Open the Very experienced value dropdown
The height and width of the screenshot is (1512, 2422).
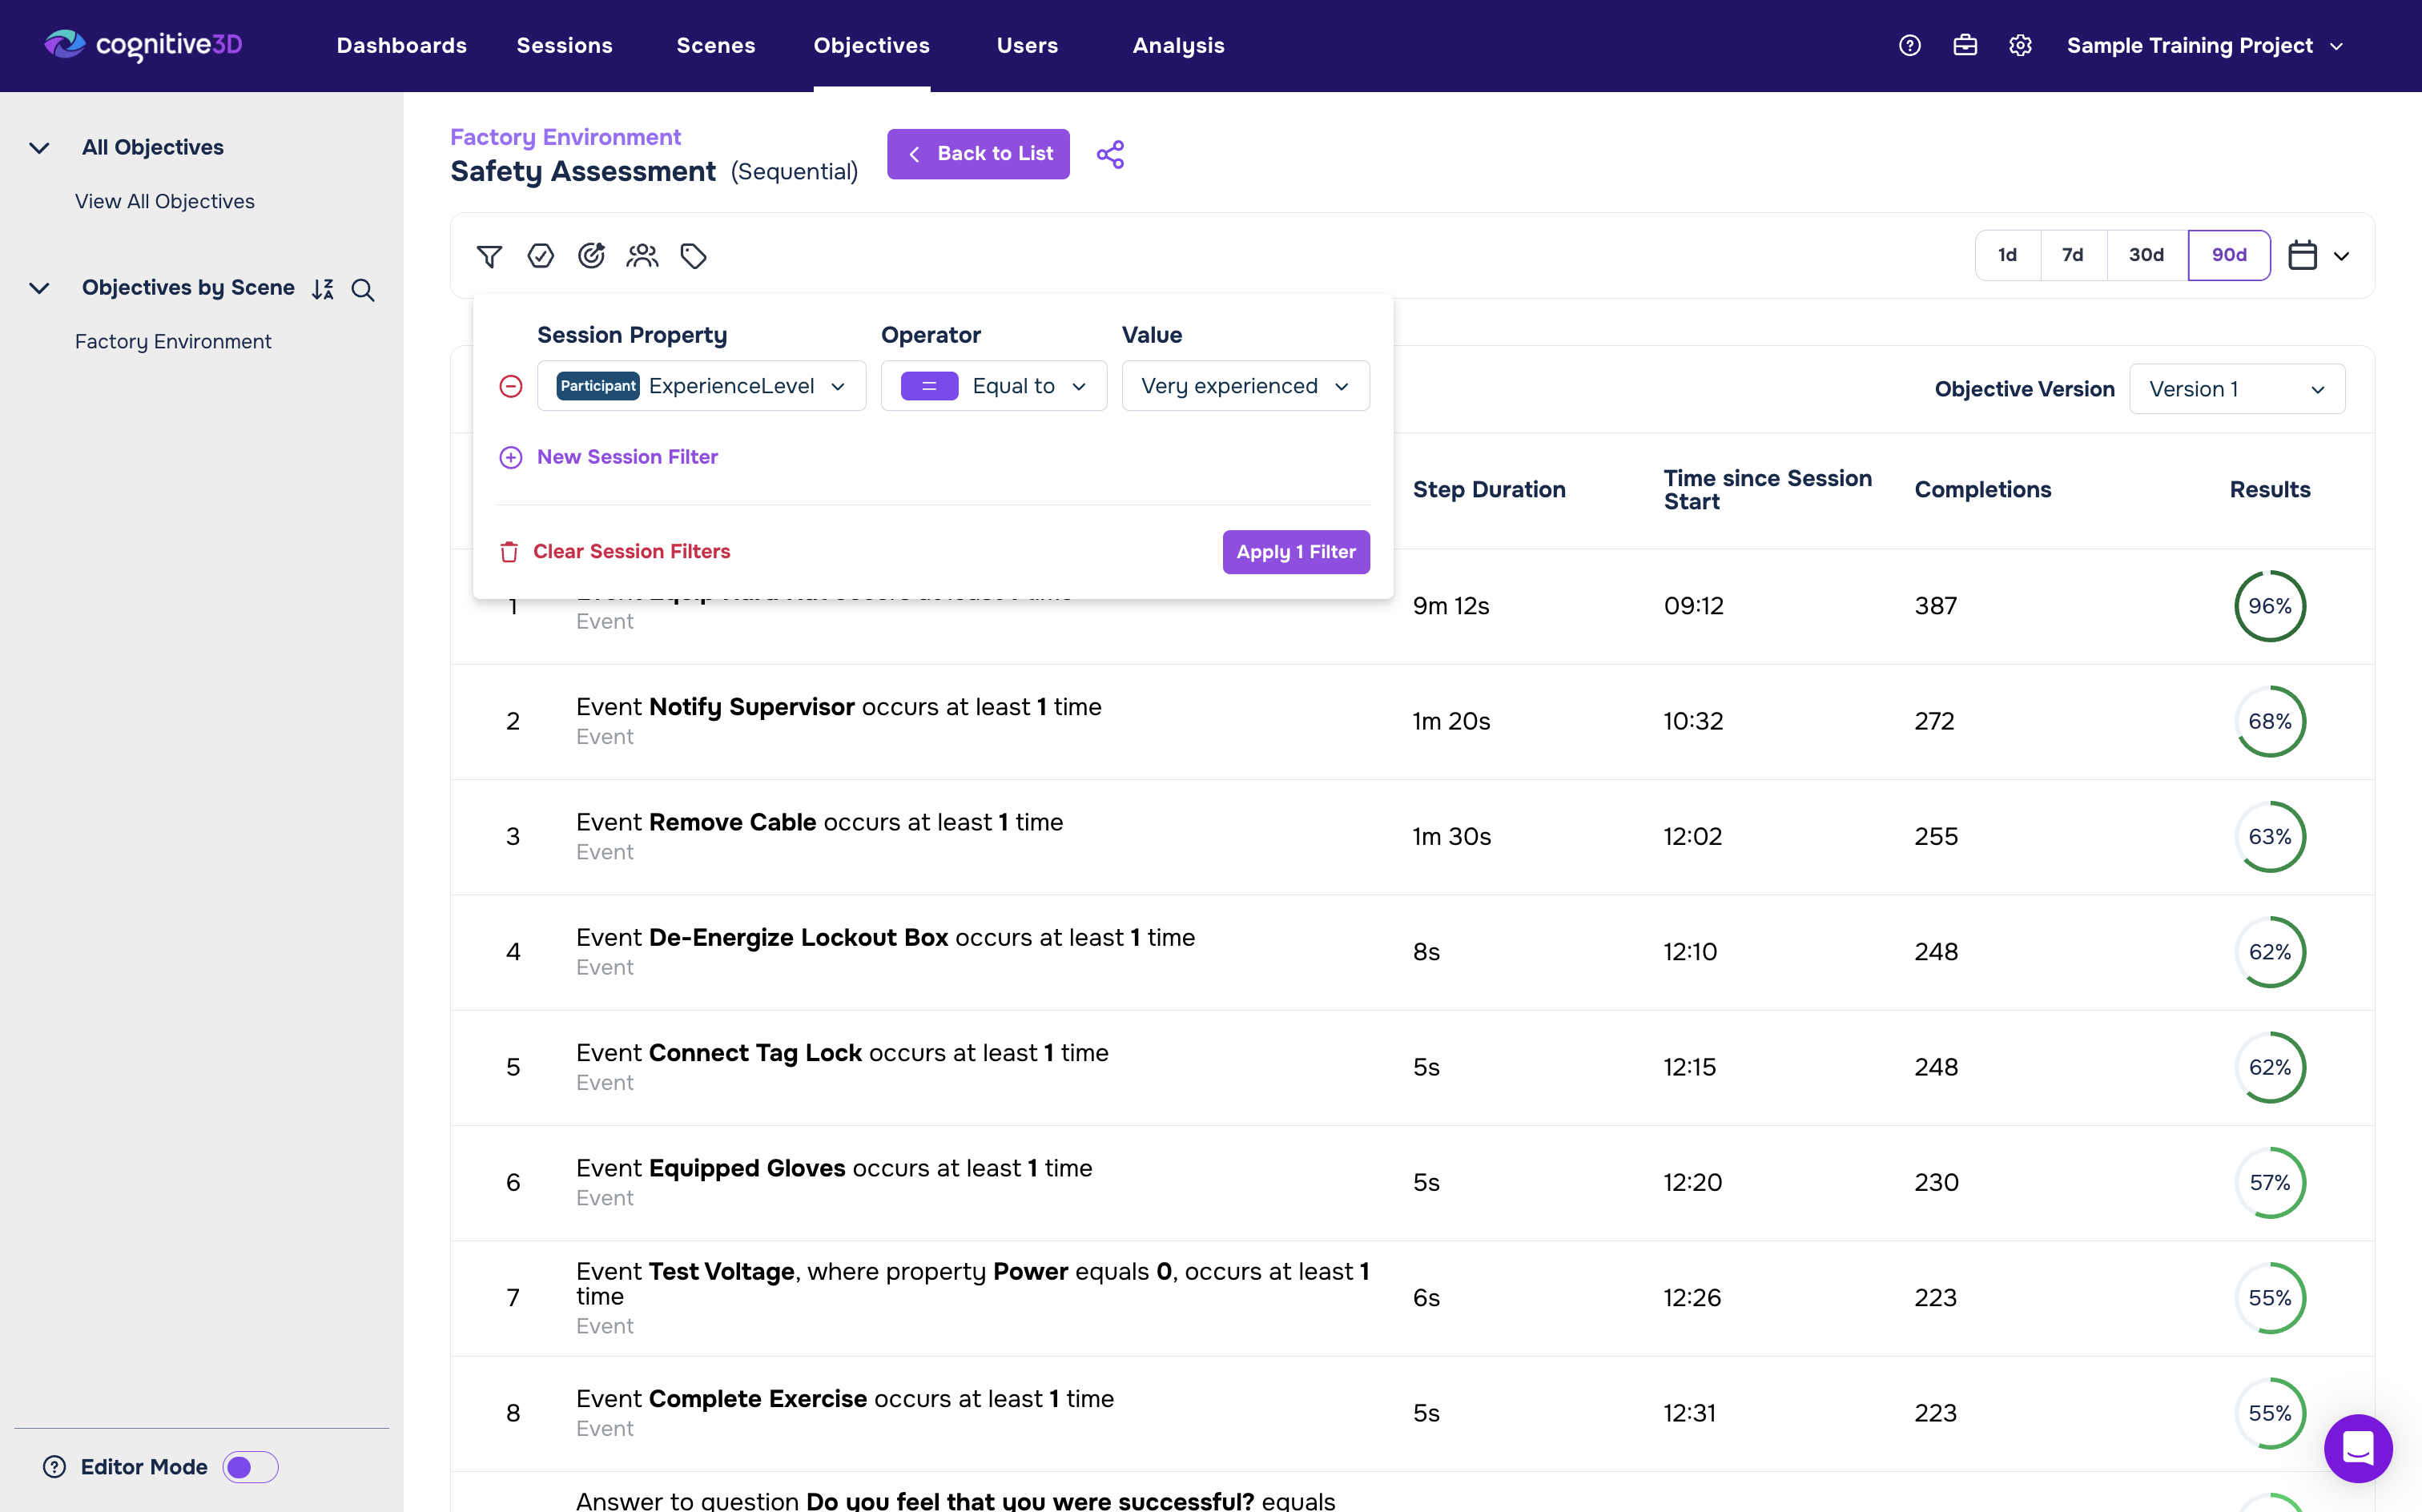(1245, 386)
